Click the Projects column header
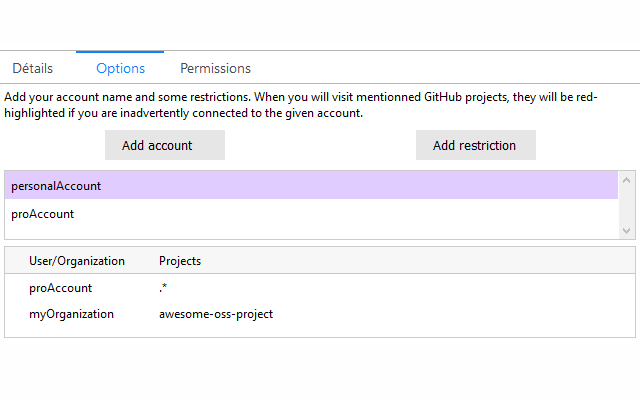This screenshot has width=640, height=400. 180,261
